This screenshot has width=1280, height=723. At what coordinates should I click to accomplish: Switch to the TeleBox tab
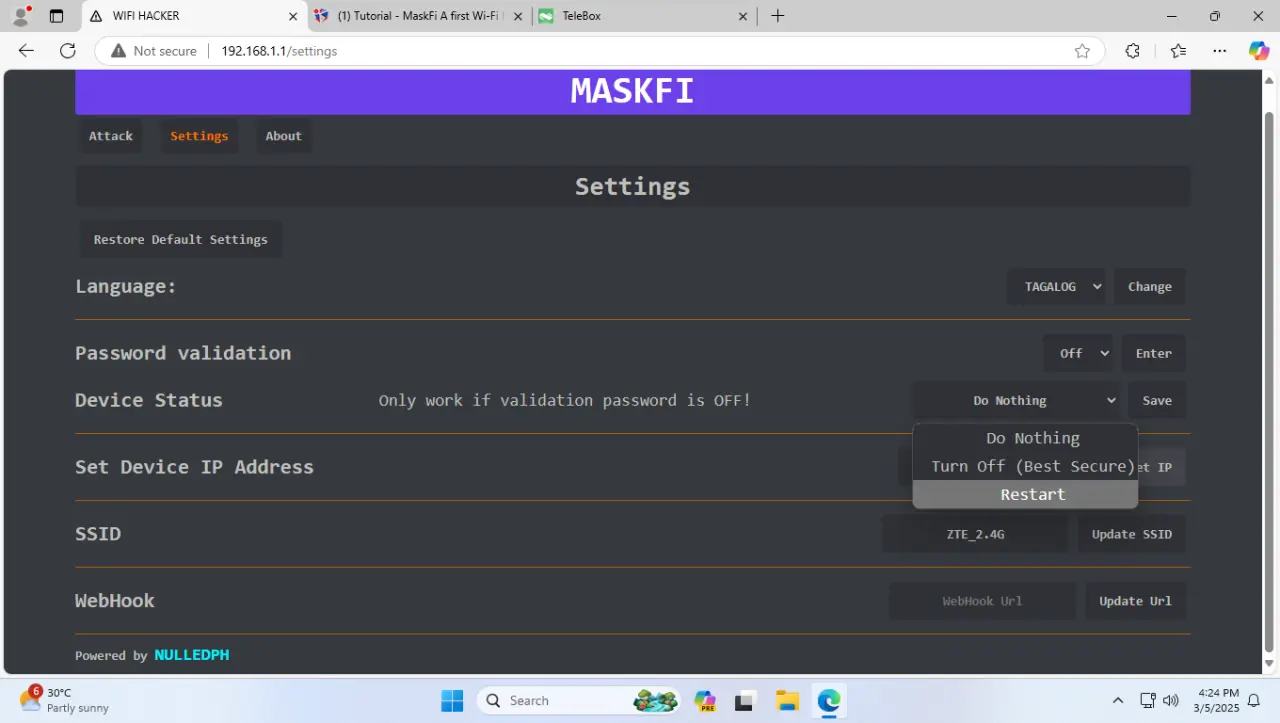tap(645, 16)
